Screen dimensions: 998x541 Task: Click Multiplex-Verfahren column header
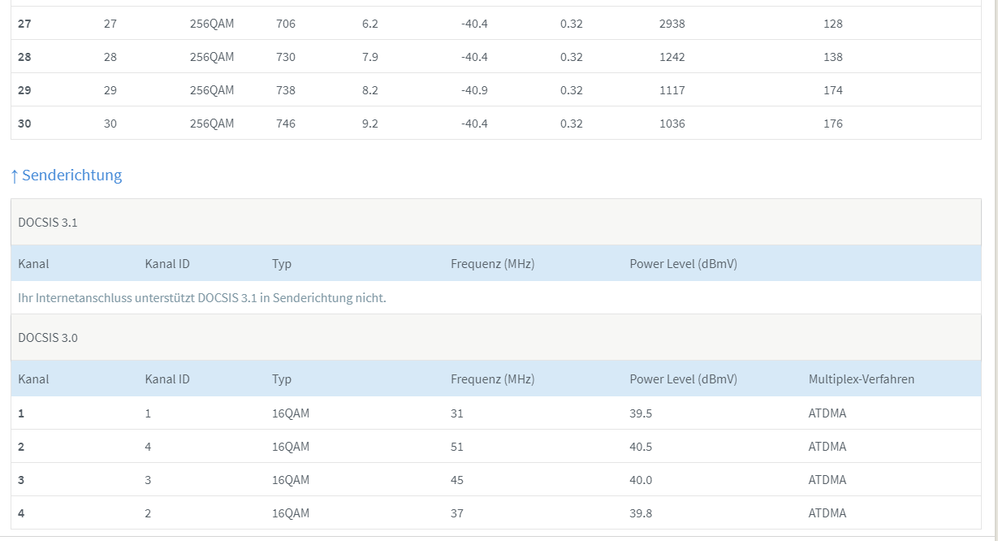click(861, 379)
